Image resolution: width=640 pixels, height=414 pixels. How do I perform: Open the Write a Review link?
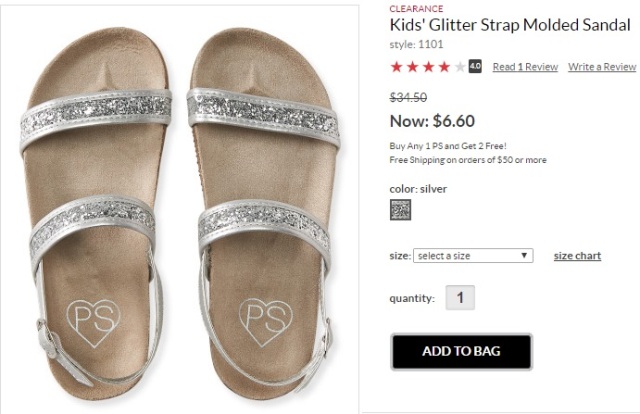click(x=602, y=67)
